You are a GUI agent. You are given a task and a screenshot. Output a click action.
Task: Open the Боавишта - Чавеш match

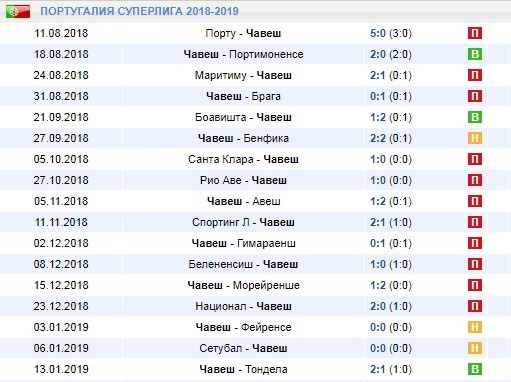(x=243, y=117)
